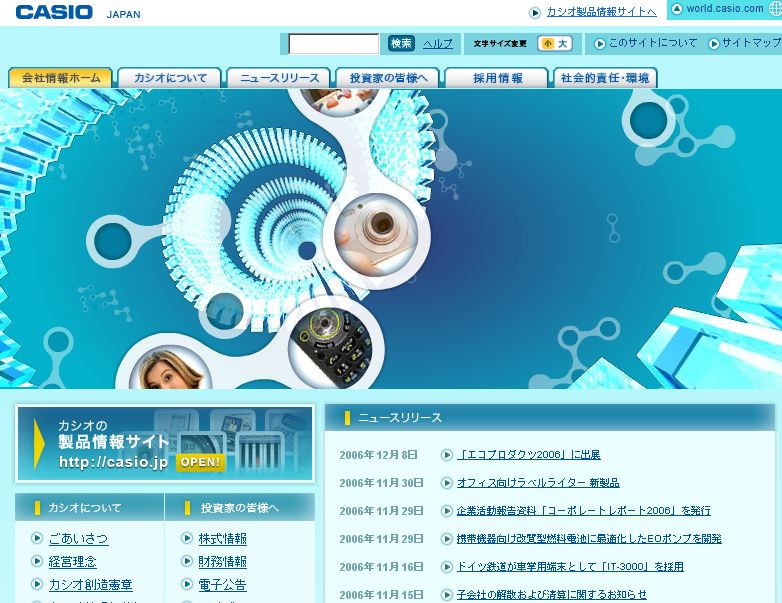Set text size to large 大
The width and height of the screenshot is (782, 603).
pos(563,44)
